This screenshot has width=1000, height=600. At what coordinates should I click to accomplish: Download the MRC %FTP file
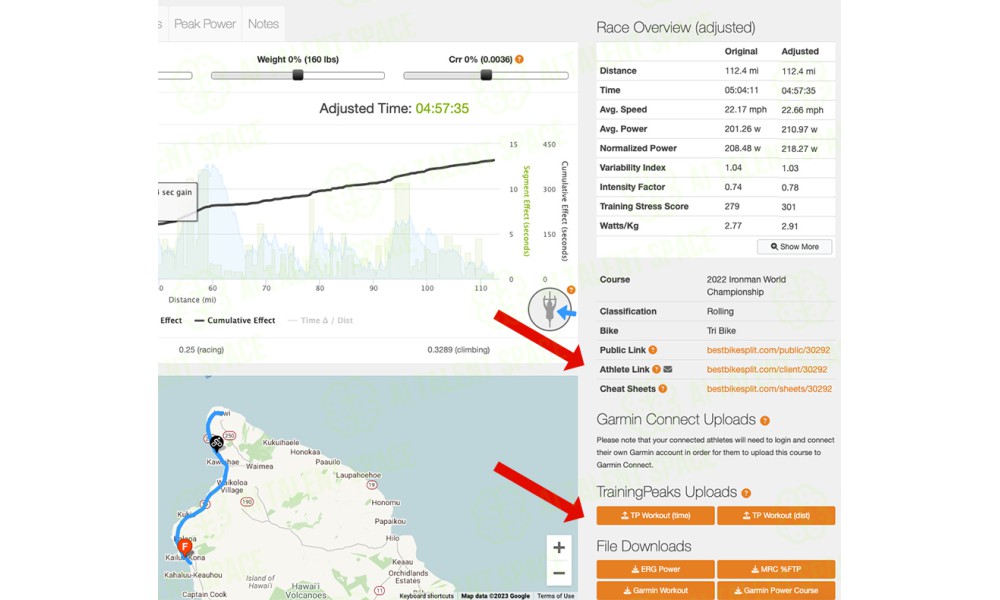[776, 569]
